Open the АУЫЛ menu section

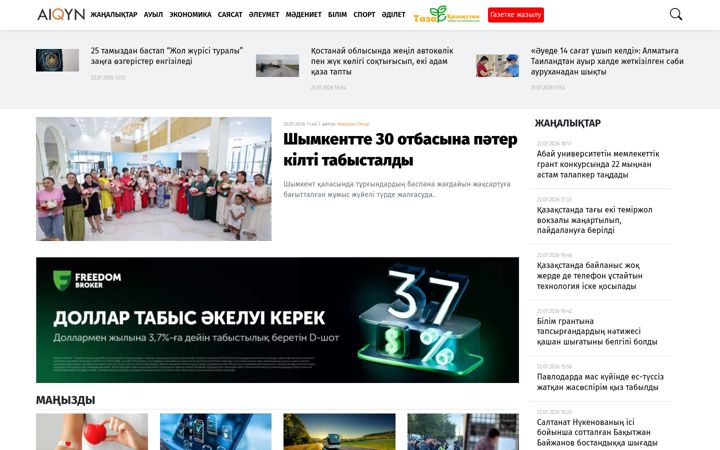(153, 15)
